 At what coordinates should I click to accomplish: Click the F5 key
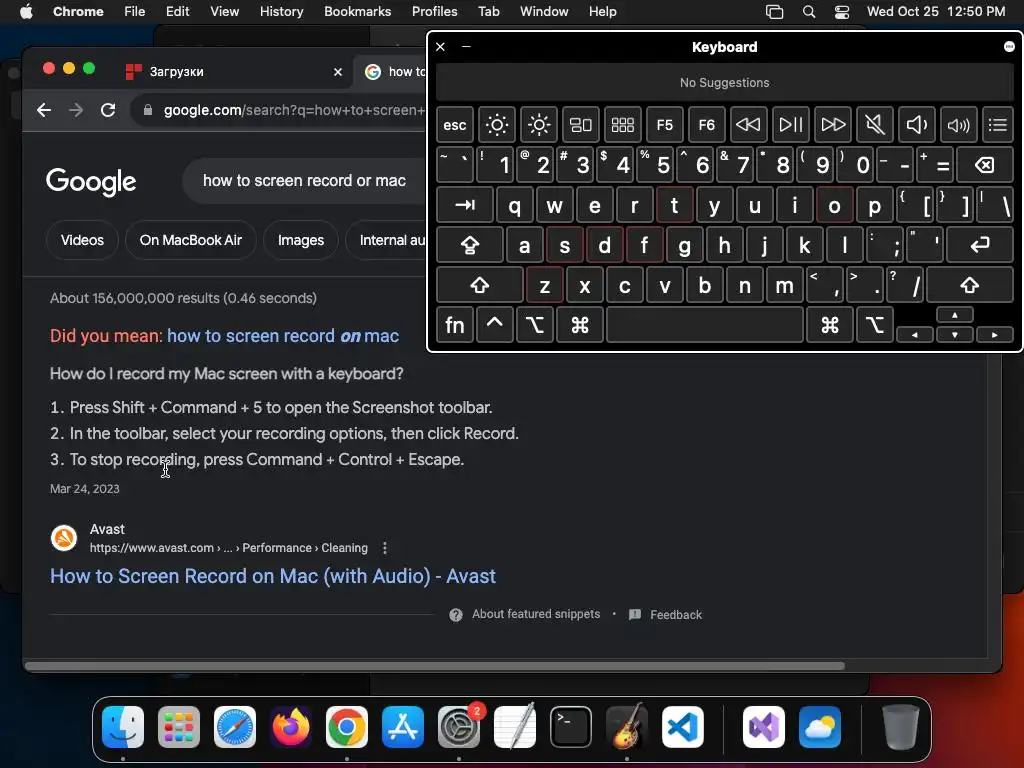[665, 125]
